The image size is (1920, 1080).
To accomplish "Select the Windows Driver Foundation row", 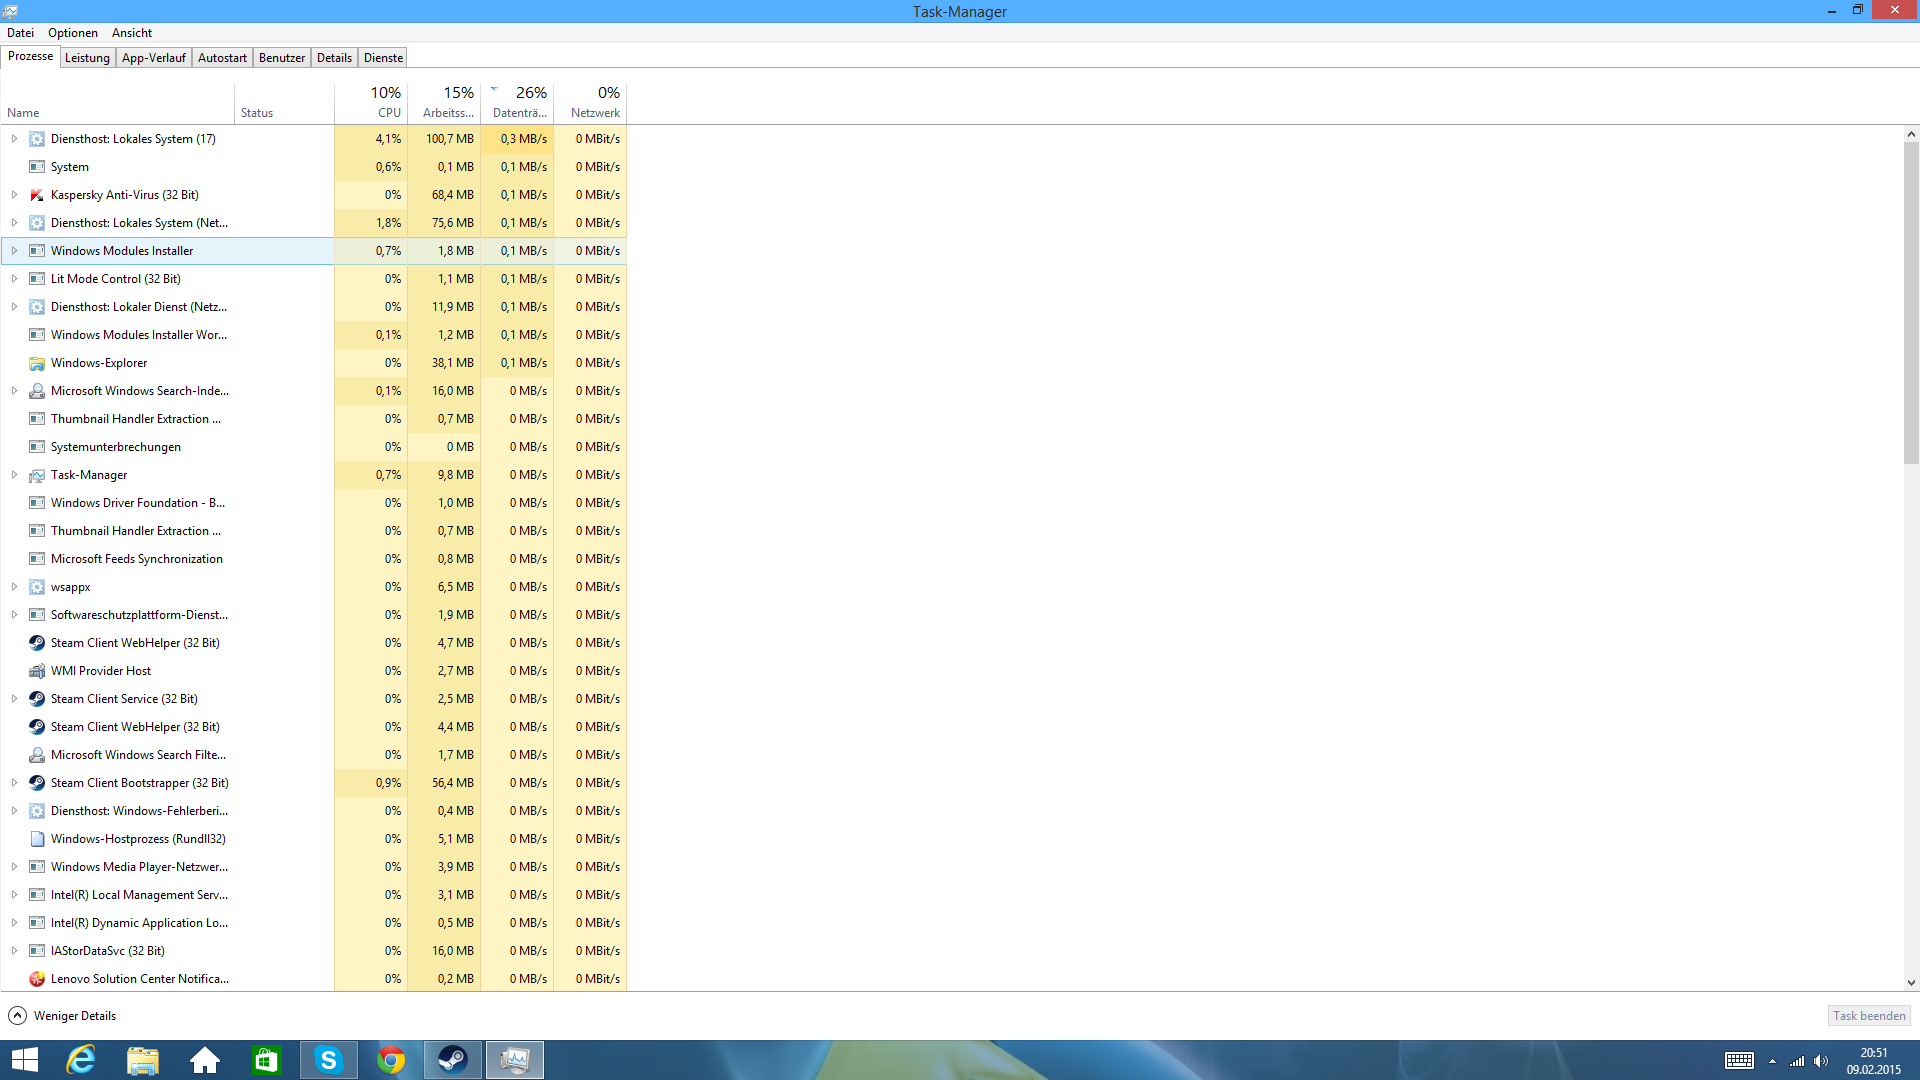I will tap(314, 503).
